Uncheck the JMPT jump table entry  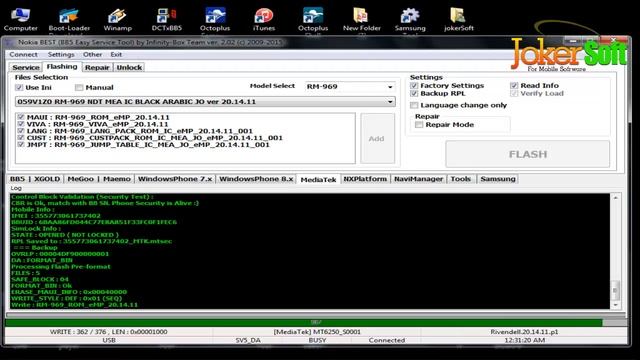21,144
